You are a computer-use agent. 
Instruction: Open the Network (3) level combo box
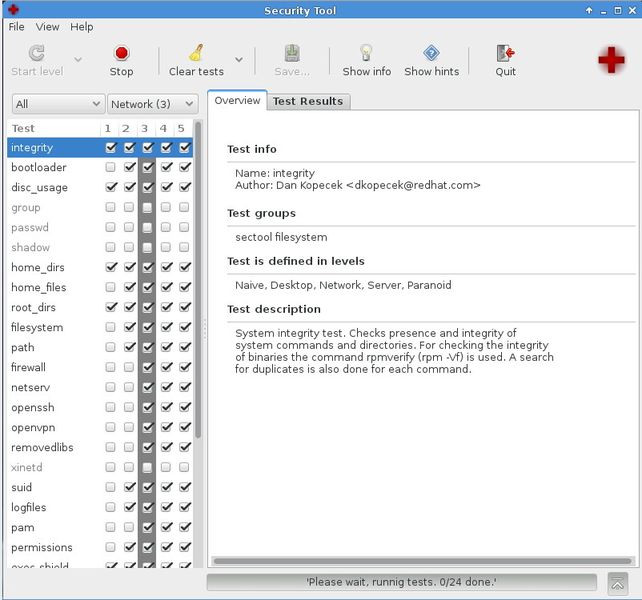click(x=152, y=104)
